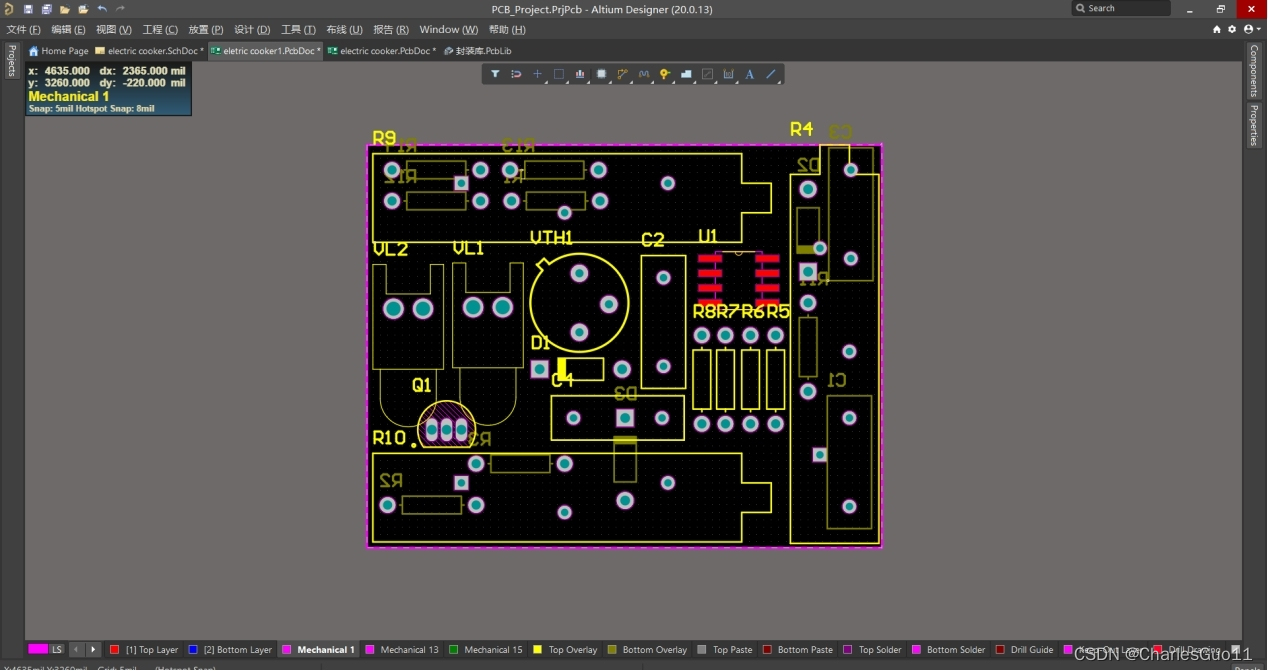Click the Snapping magnet icon
This screenshot has width=1268, height=671.
[516, 74]
